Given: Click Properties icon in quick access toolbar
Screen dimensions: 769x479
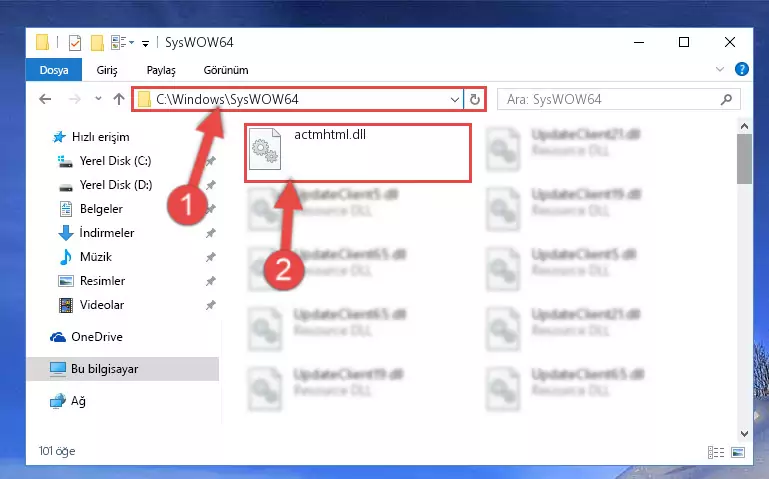Looking at the screenshot, I should click(75, 43).
